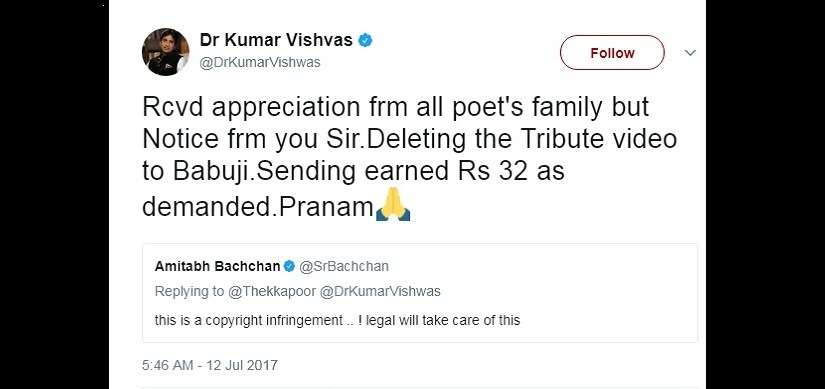The image size is (825, 389).
Task: Open the tweet options chevron menu
Action: (x=690, y=53)
